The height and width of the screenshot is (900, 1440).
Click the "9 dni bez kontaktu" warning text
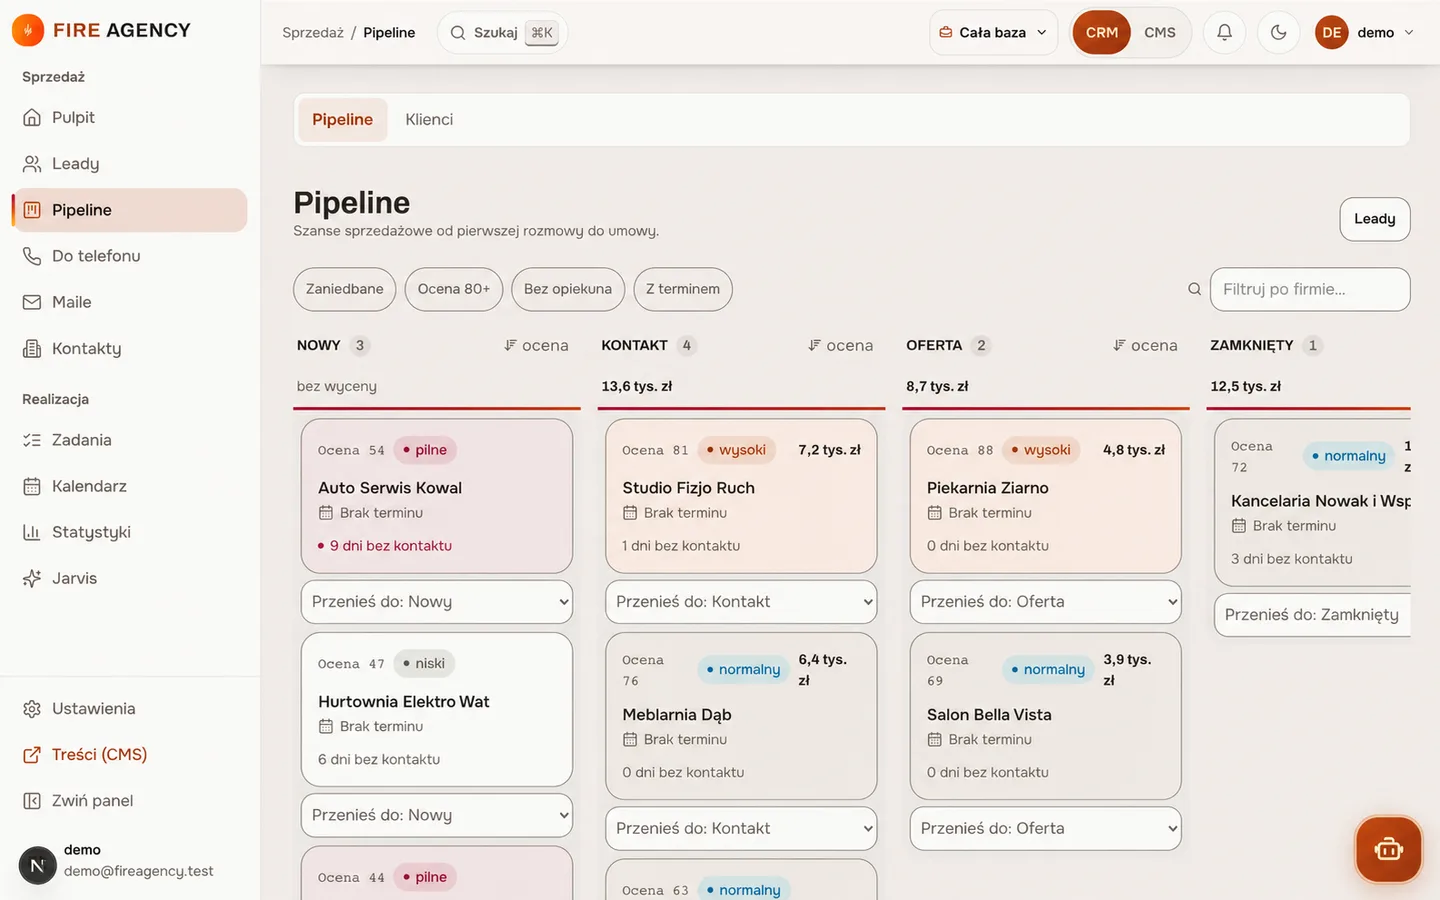coord(391,546)
